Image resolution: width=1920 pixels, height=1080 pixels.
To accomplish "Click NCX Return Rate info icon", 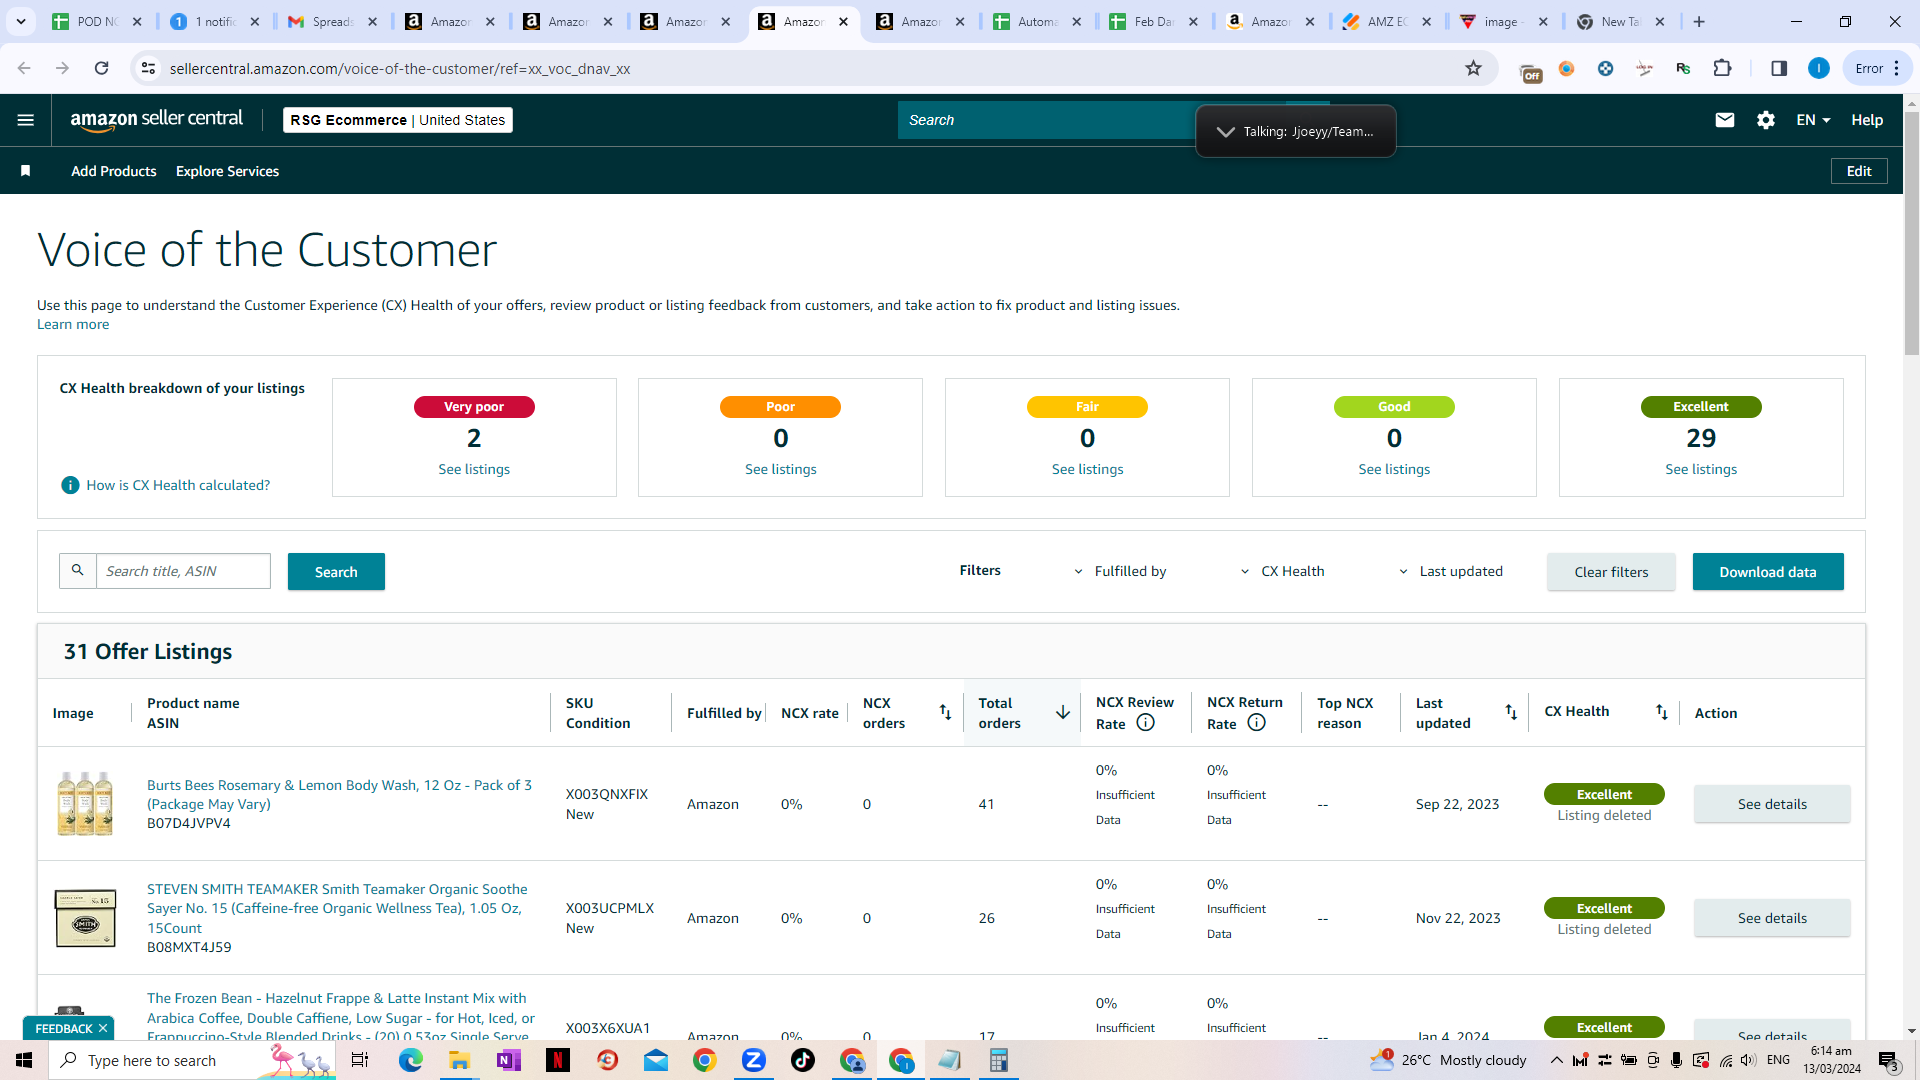I will coord(1257,723).
